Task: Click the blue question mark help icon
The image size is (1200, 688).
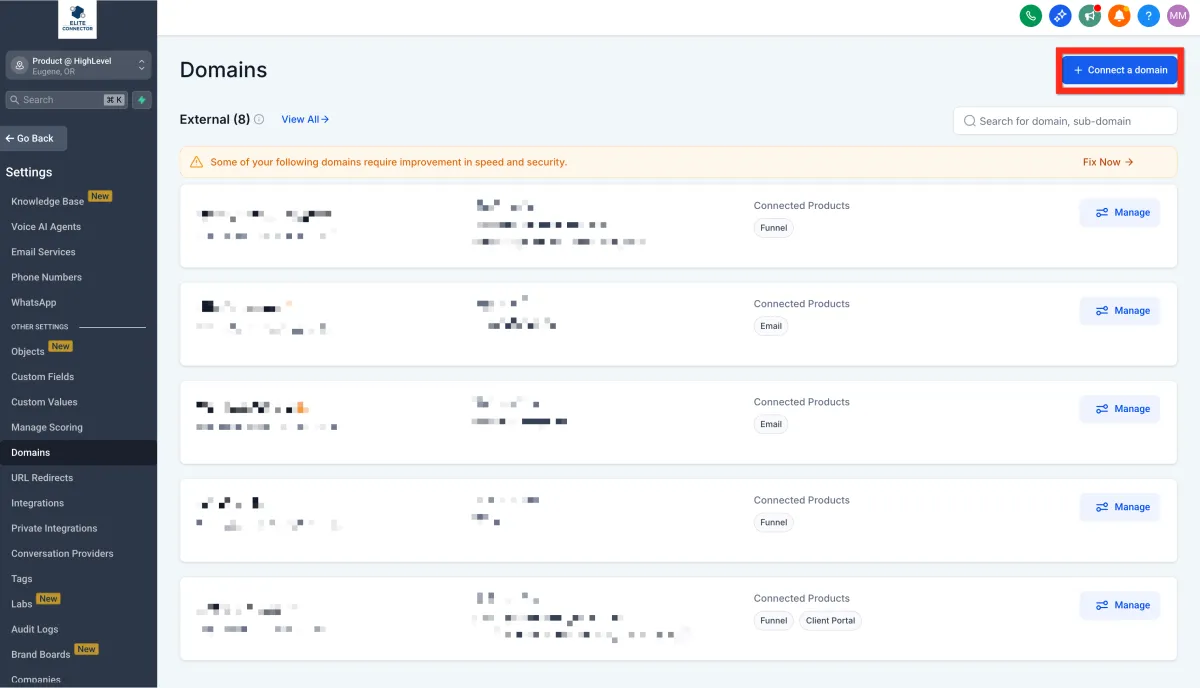Action: point(1149,16)
